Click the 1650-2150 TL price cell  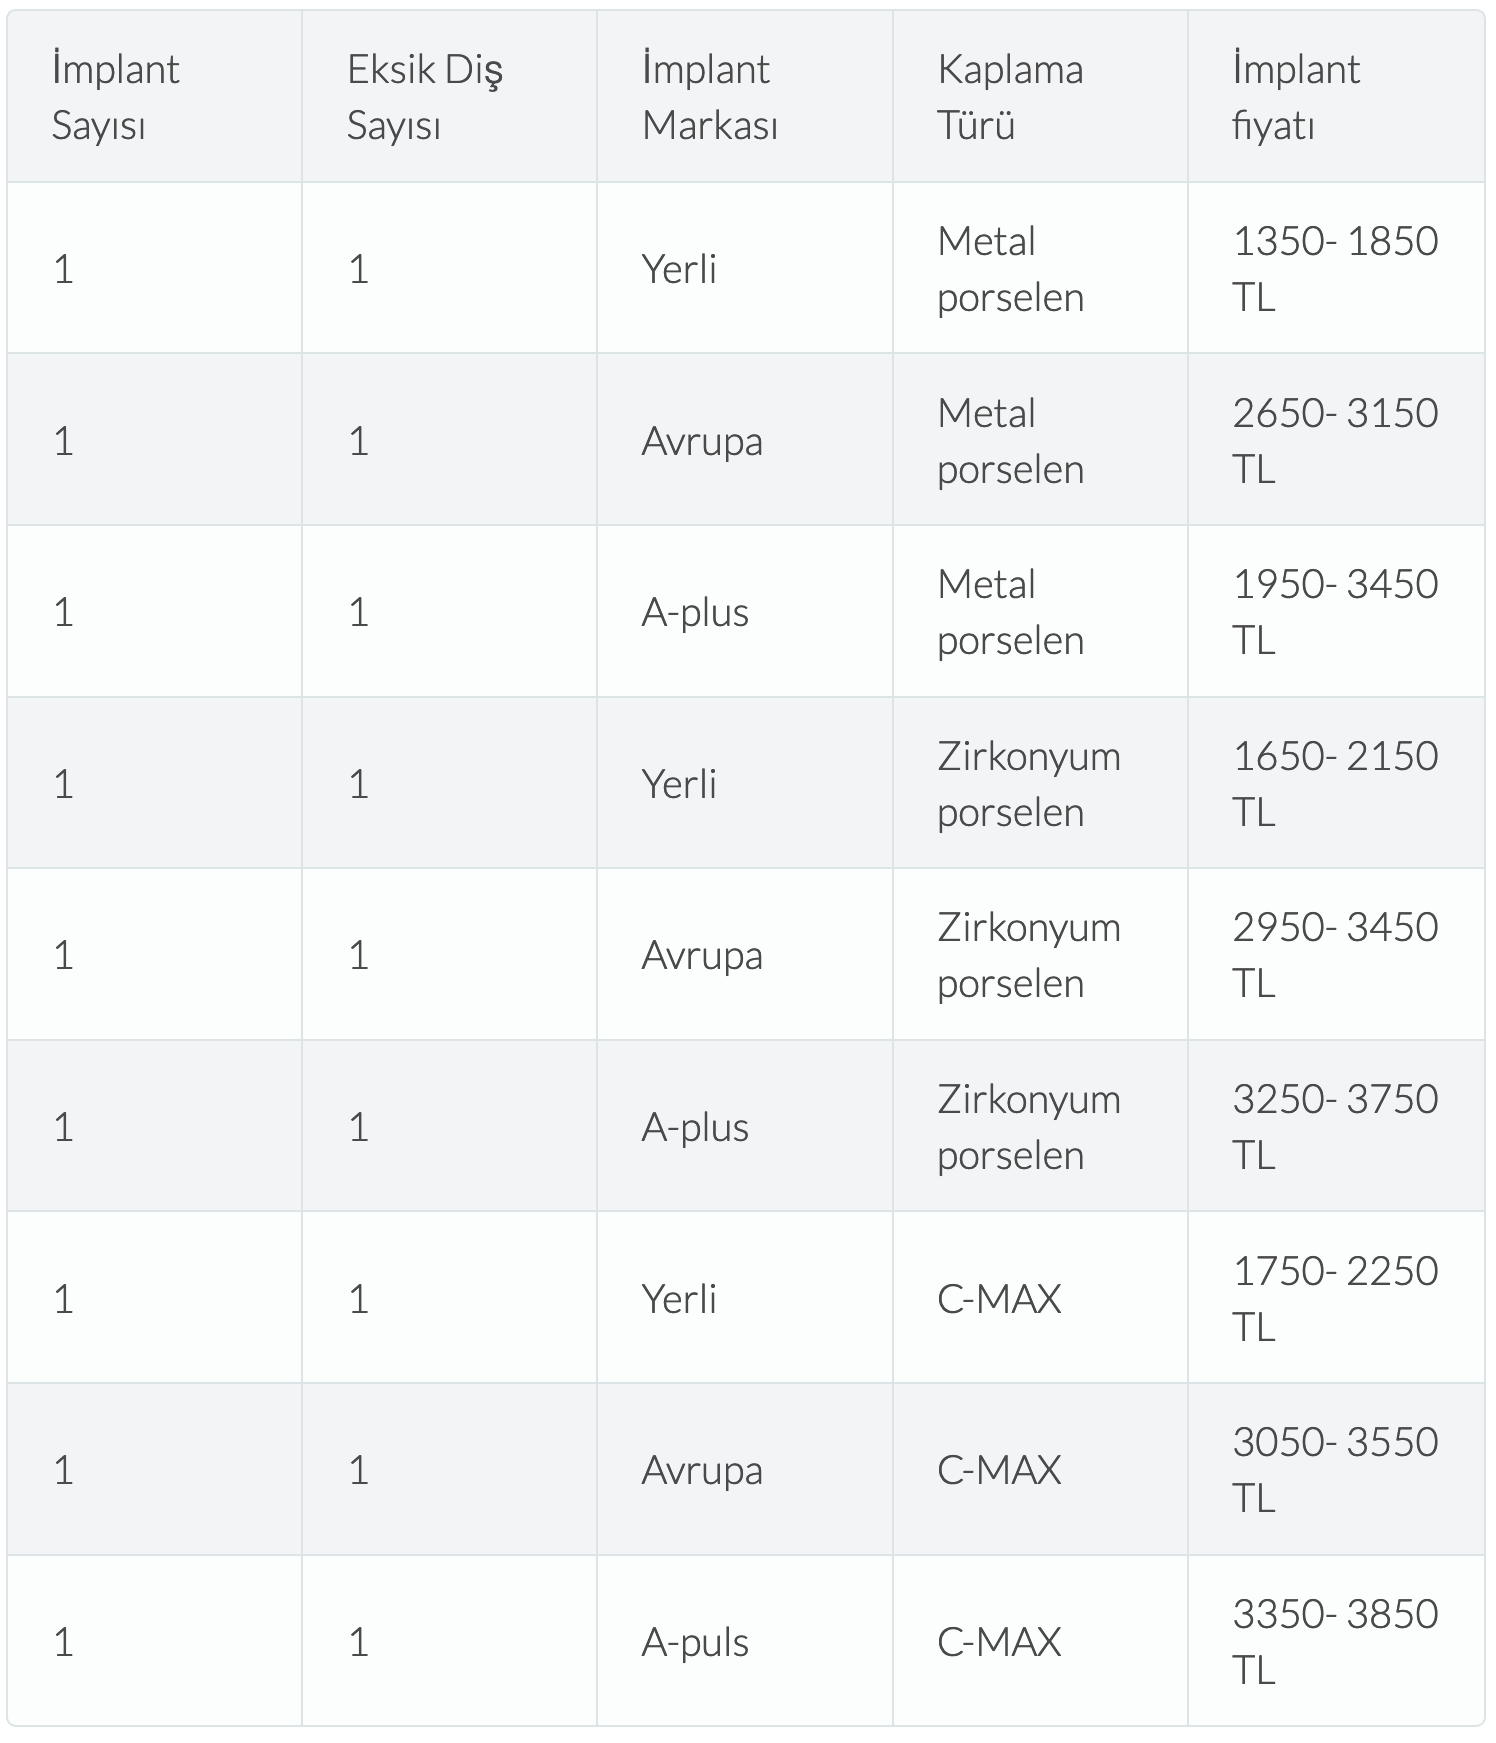(1334, 784)
